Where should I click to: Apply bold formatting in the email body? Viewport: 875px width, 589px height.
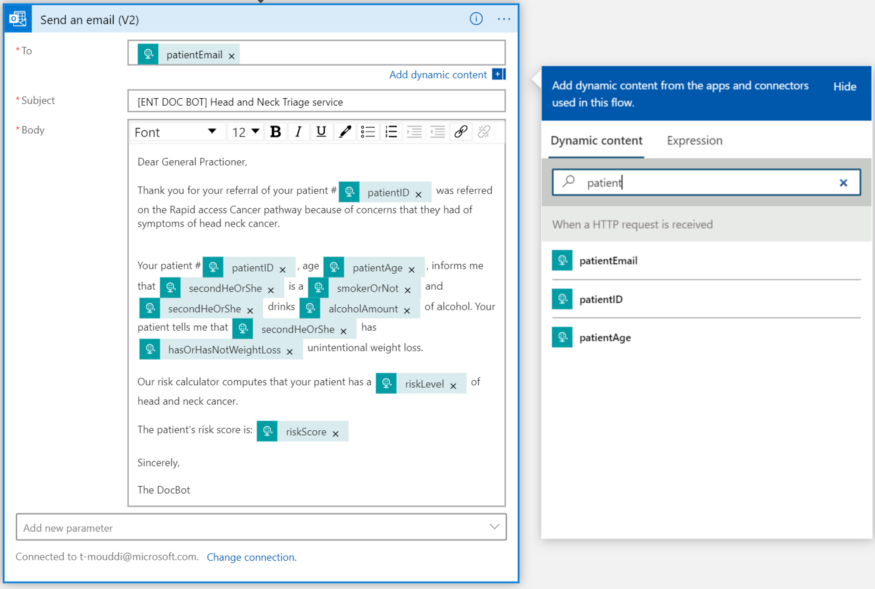click(x=275, y=131)
